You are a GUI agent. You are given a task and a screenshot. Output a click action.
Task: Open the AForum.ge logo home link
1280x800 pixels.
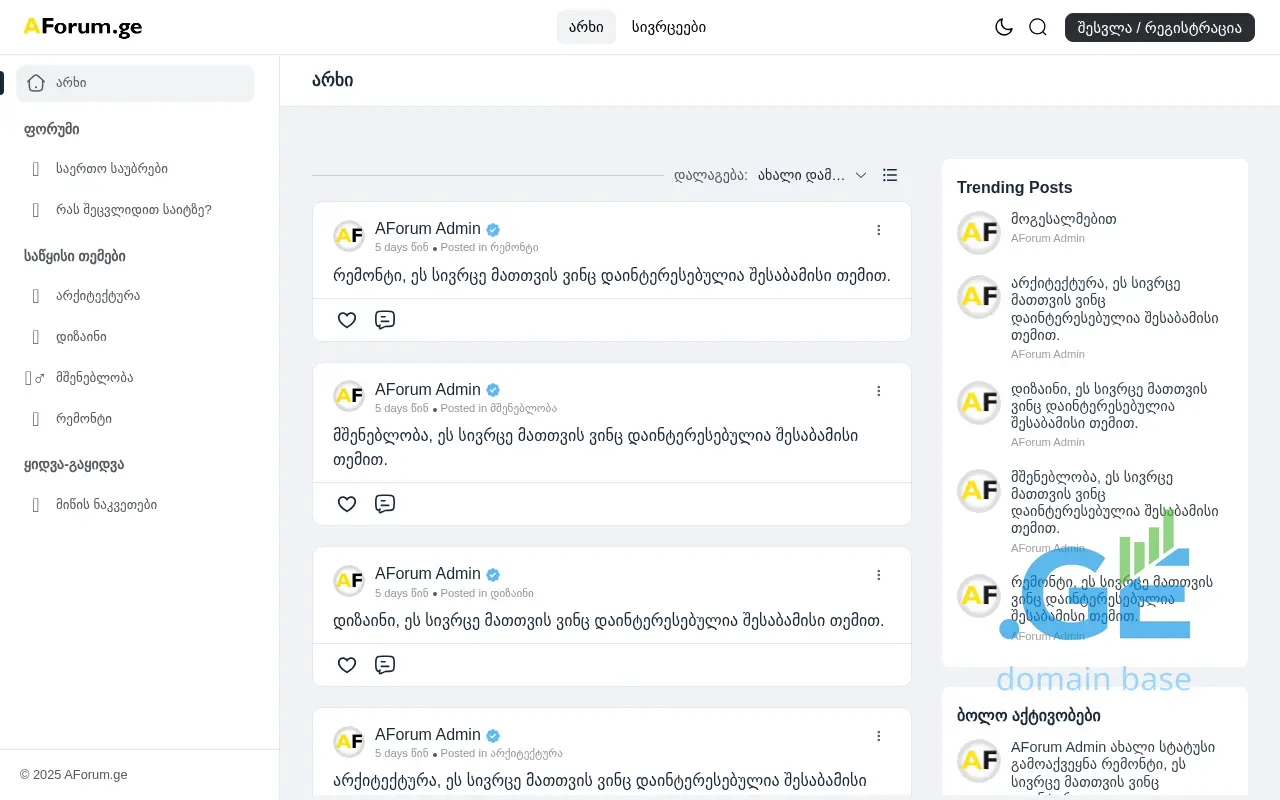(83, 27)
